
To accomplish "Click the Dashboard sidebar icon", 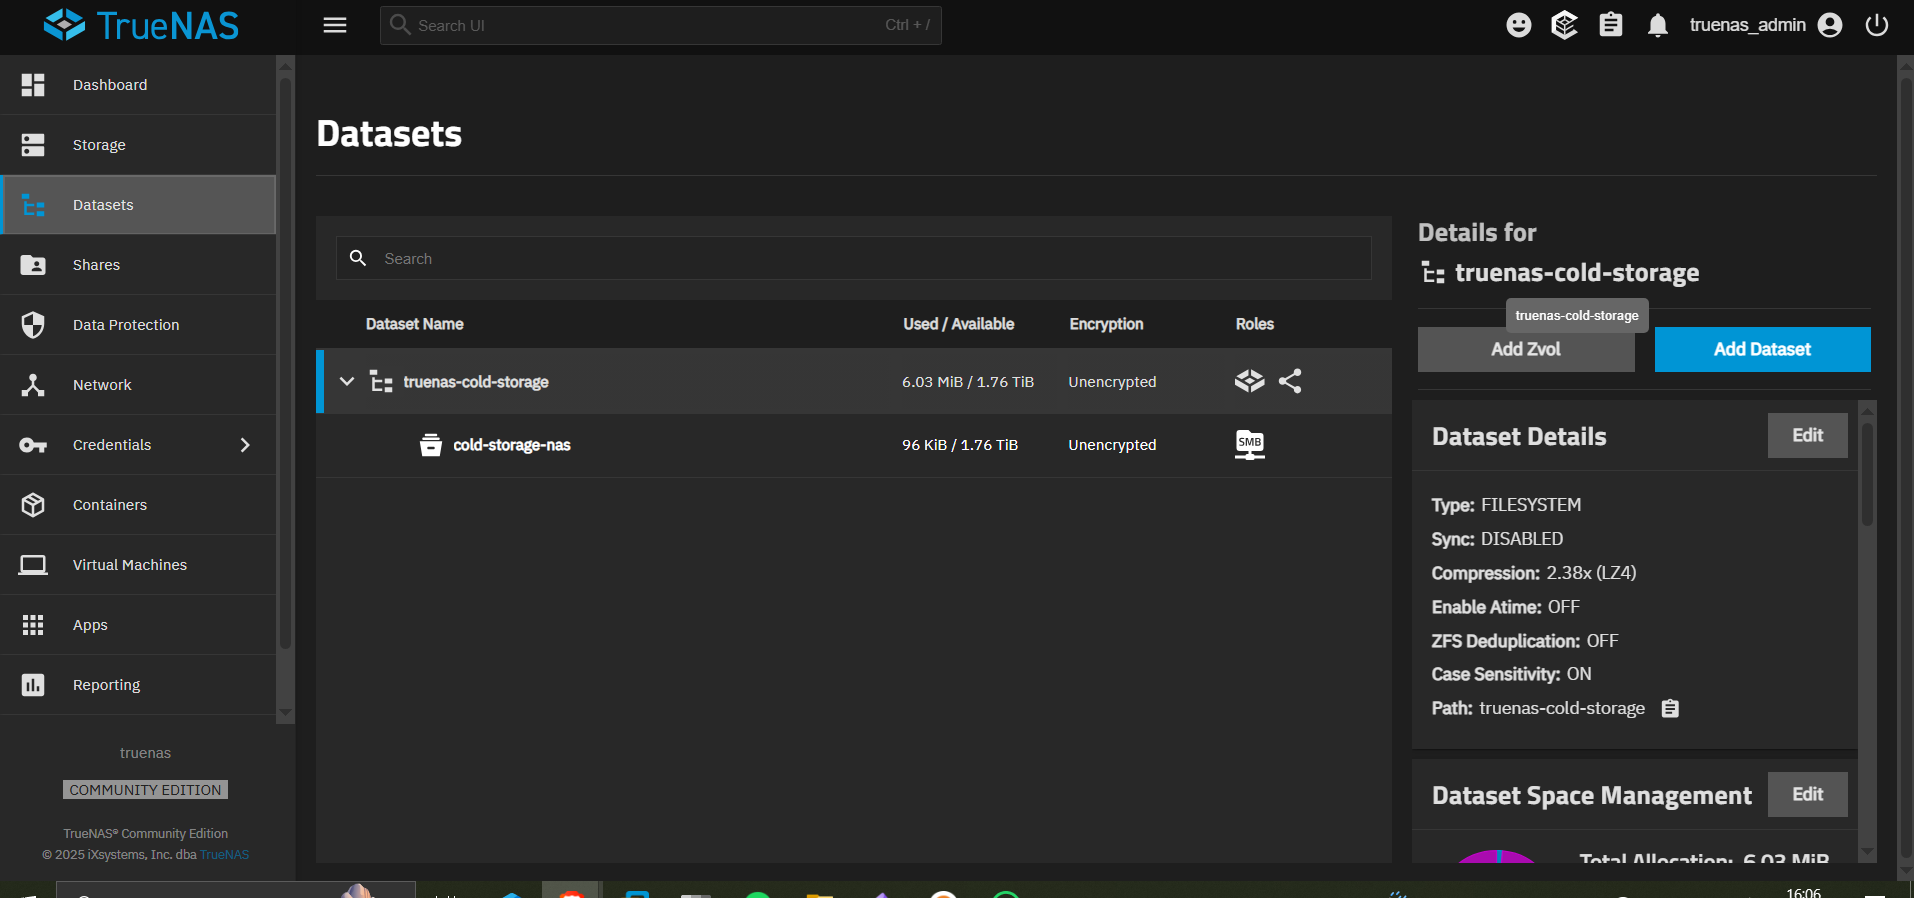I will tap(33, 85).
